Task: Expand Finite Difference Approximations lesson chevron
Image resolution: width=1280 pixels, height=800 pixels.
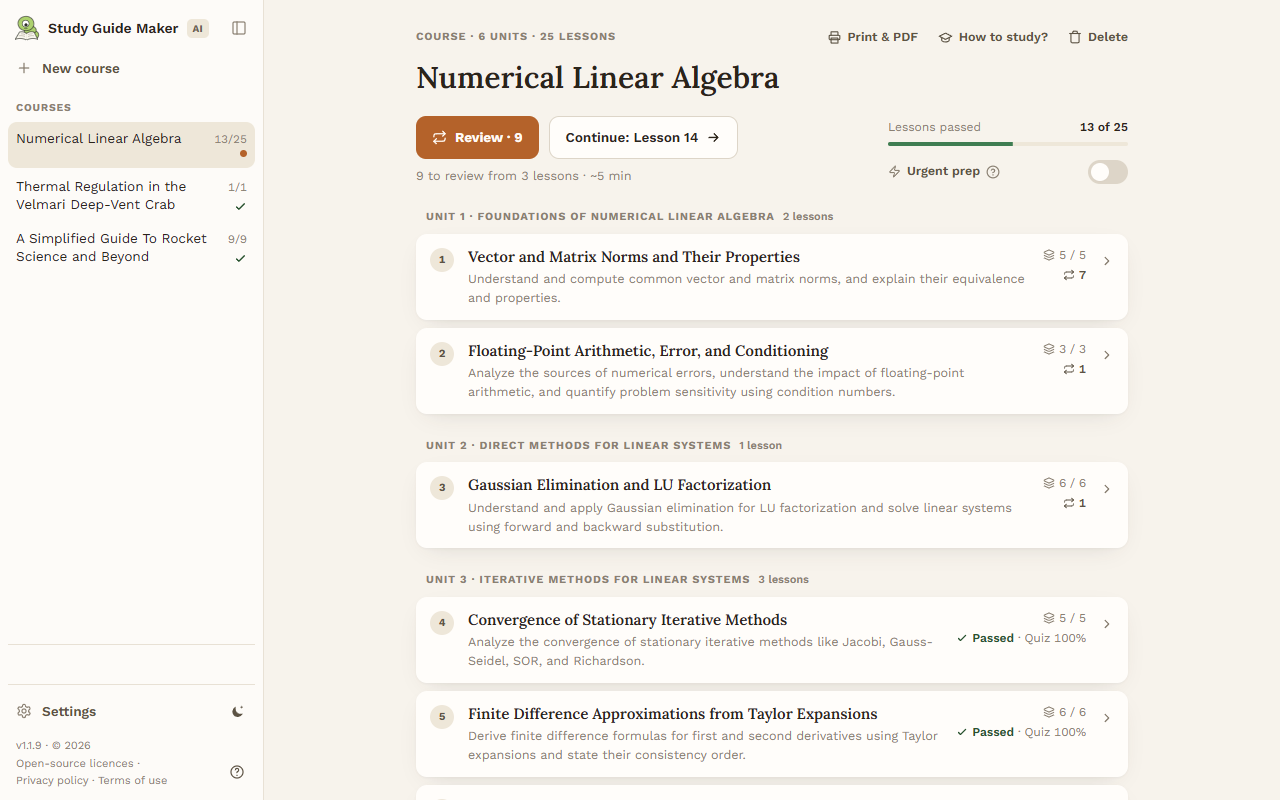Action: 1107,718
